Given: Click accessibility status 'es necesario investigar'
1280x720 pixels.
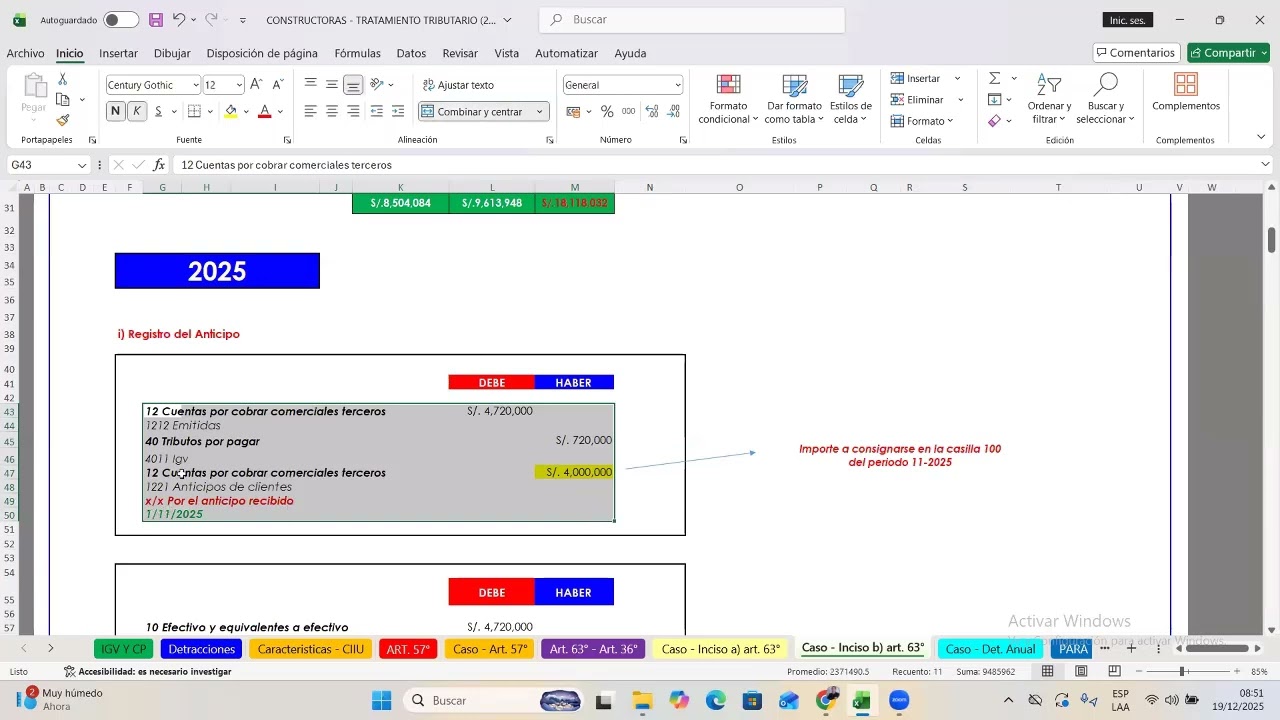Looking at the screenshot, I should point(148,672).
